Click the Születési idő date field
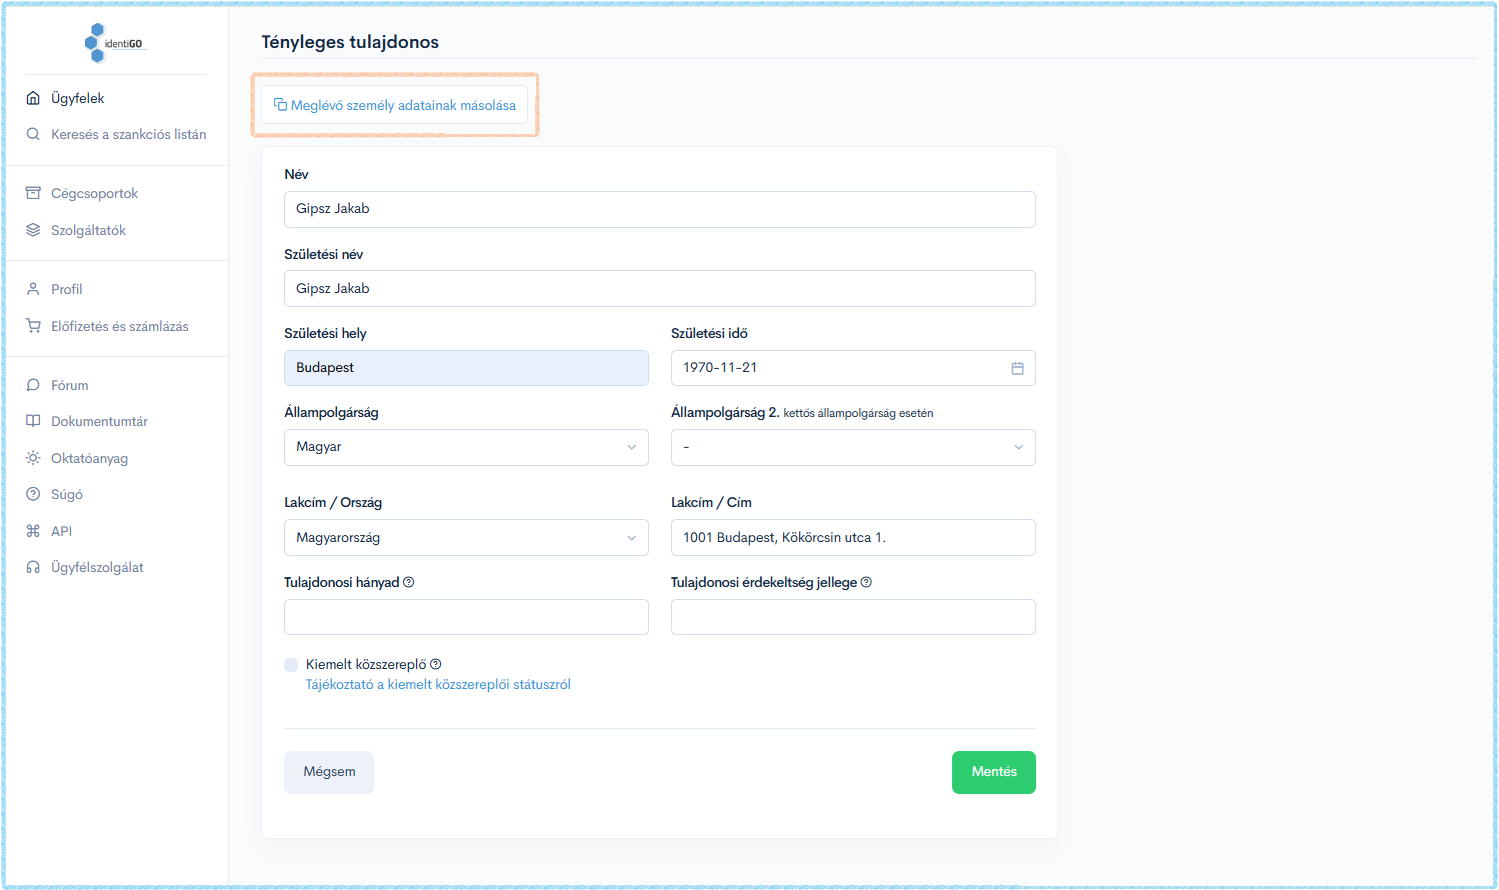Image resolution: width=1499 pixels, height=890 pixels. tap(853, 368)
